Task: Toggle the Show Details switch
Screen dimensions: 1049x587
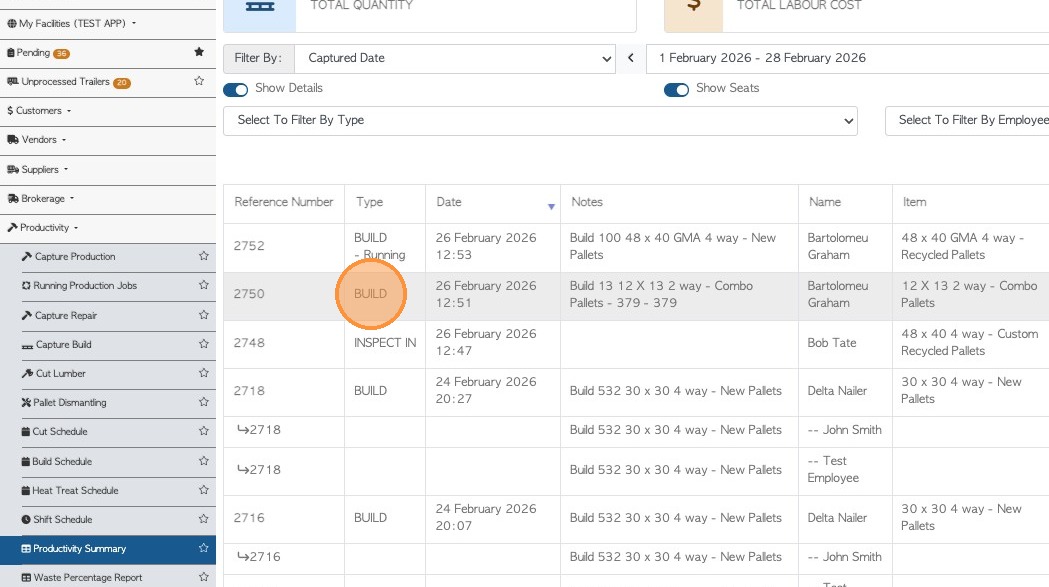Action: coord(236,89)
